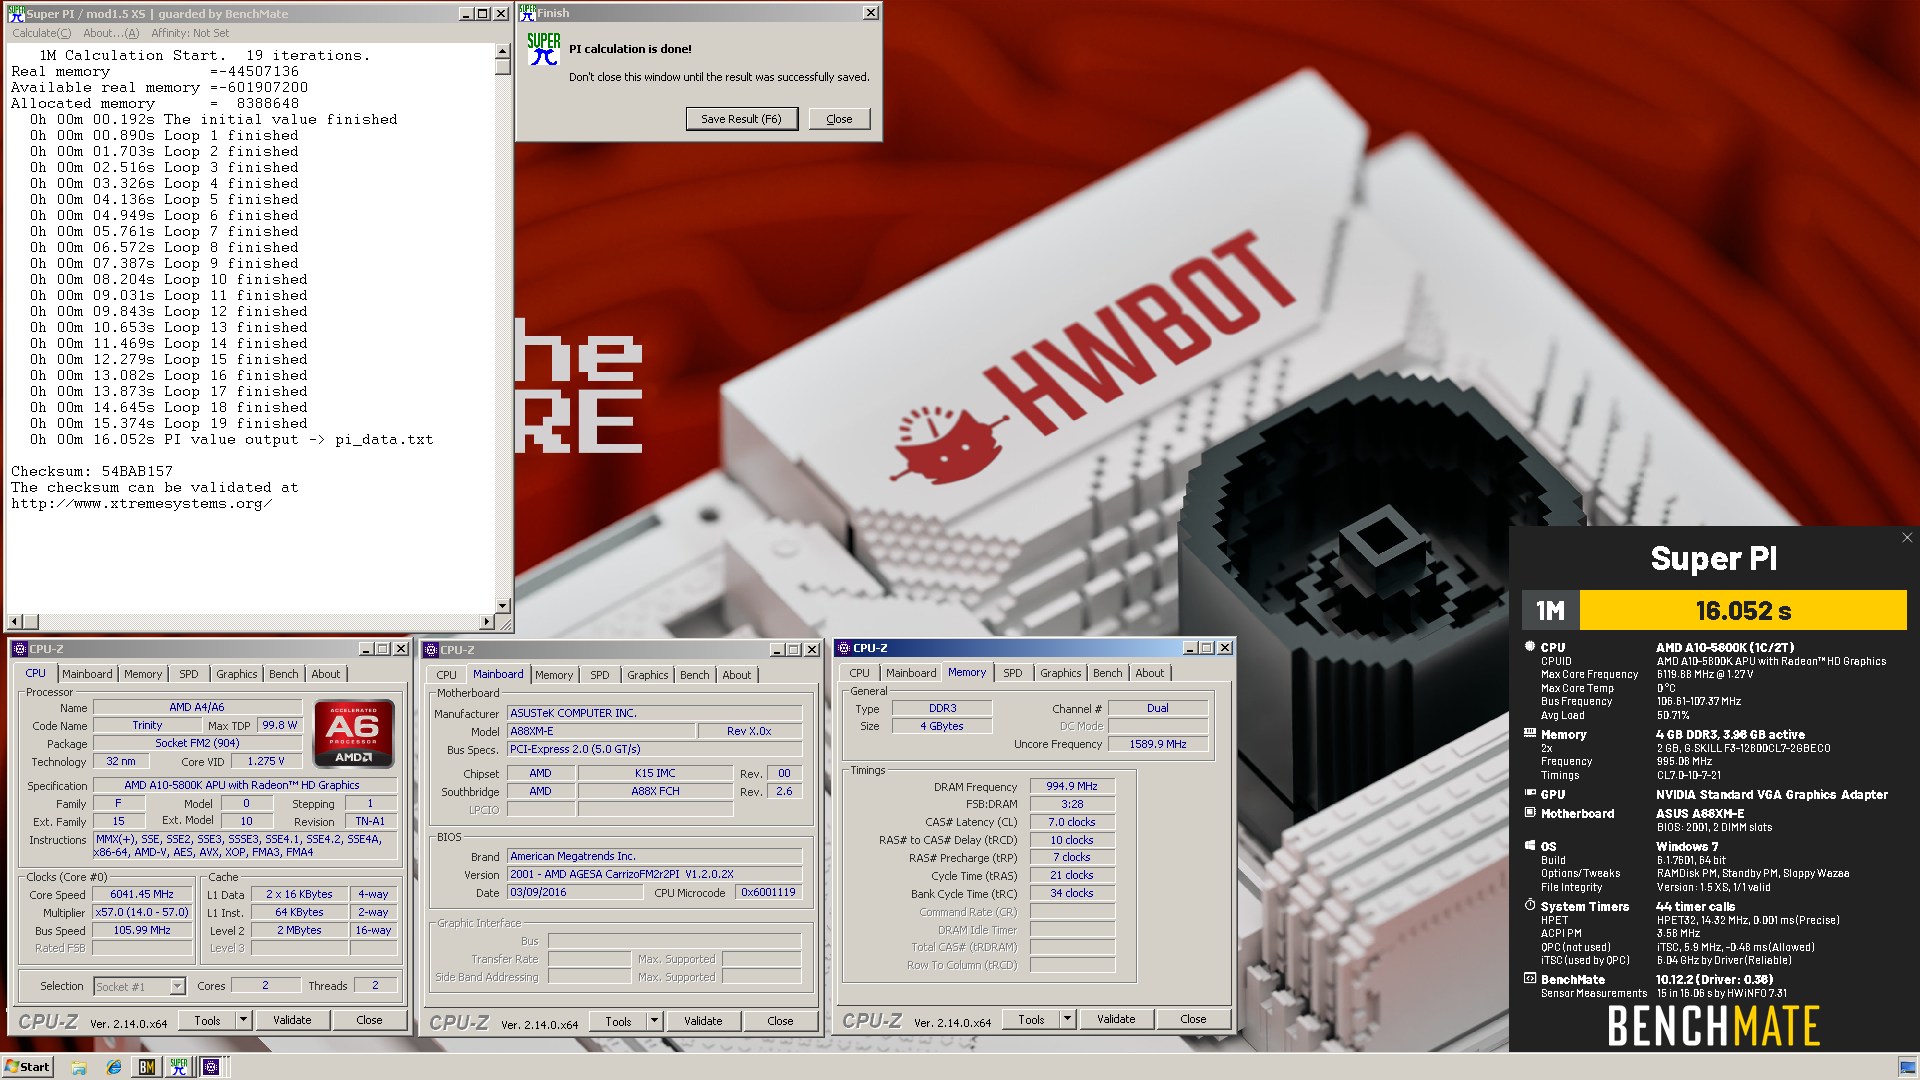Click the ASUSTeK COMPUTER INC. manufacturer field

[x=655, y=713]
